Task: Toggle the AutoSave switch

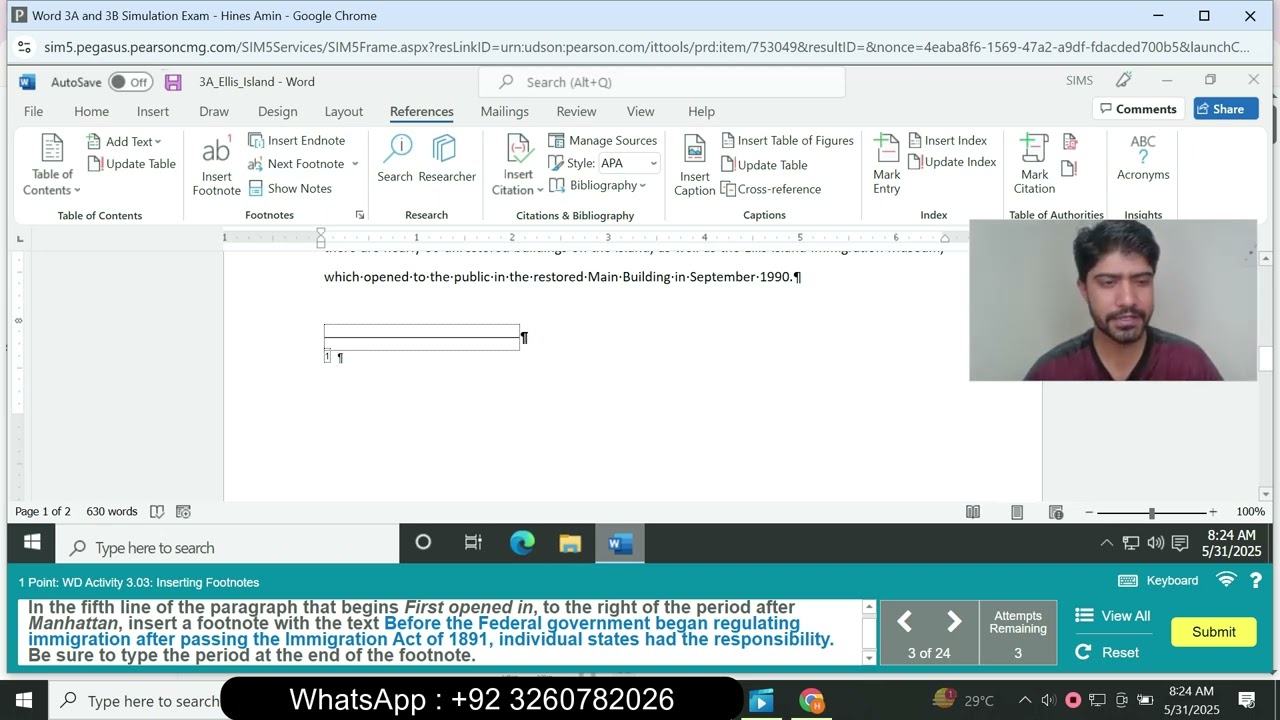Action: pos(130,82)
